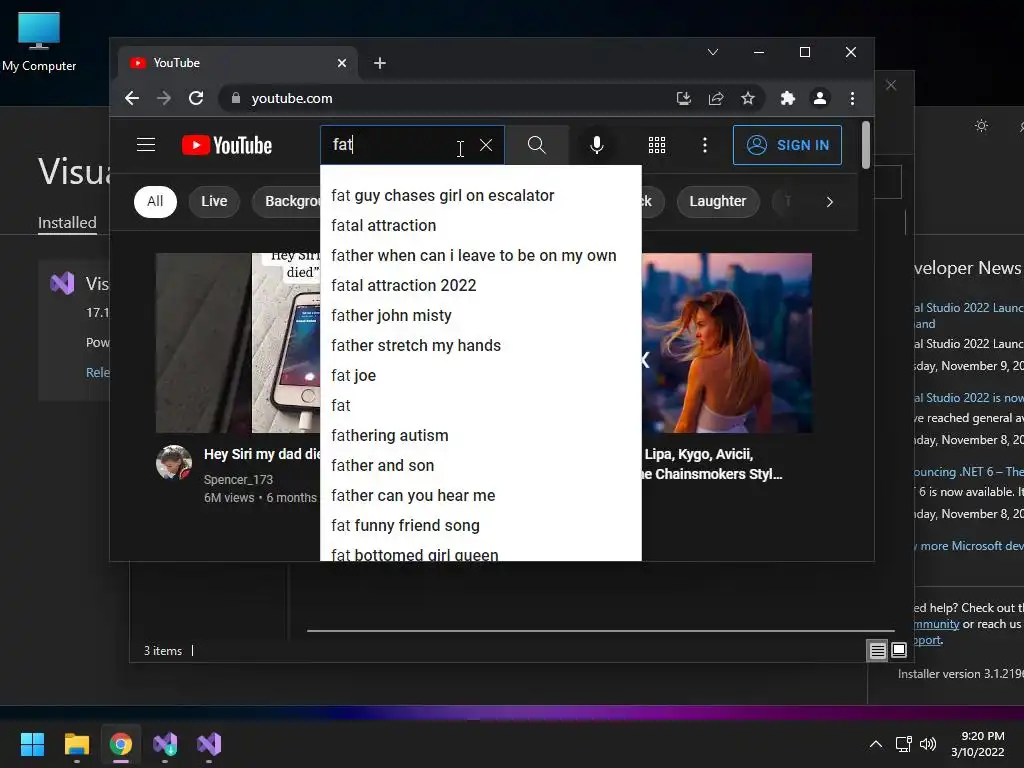The image size is (1024, 768).
Task: Open the volume speaker tray icon
Action: point(927,744)
